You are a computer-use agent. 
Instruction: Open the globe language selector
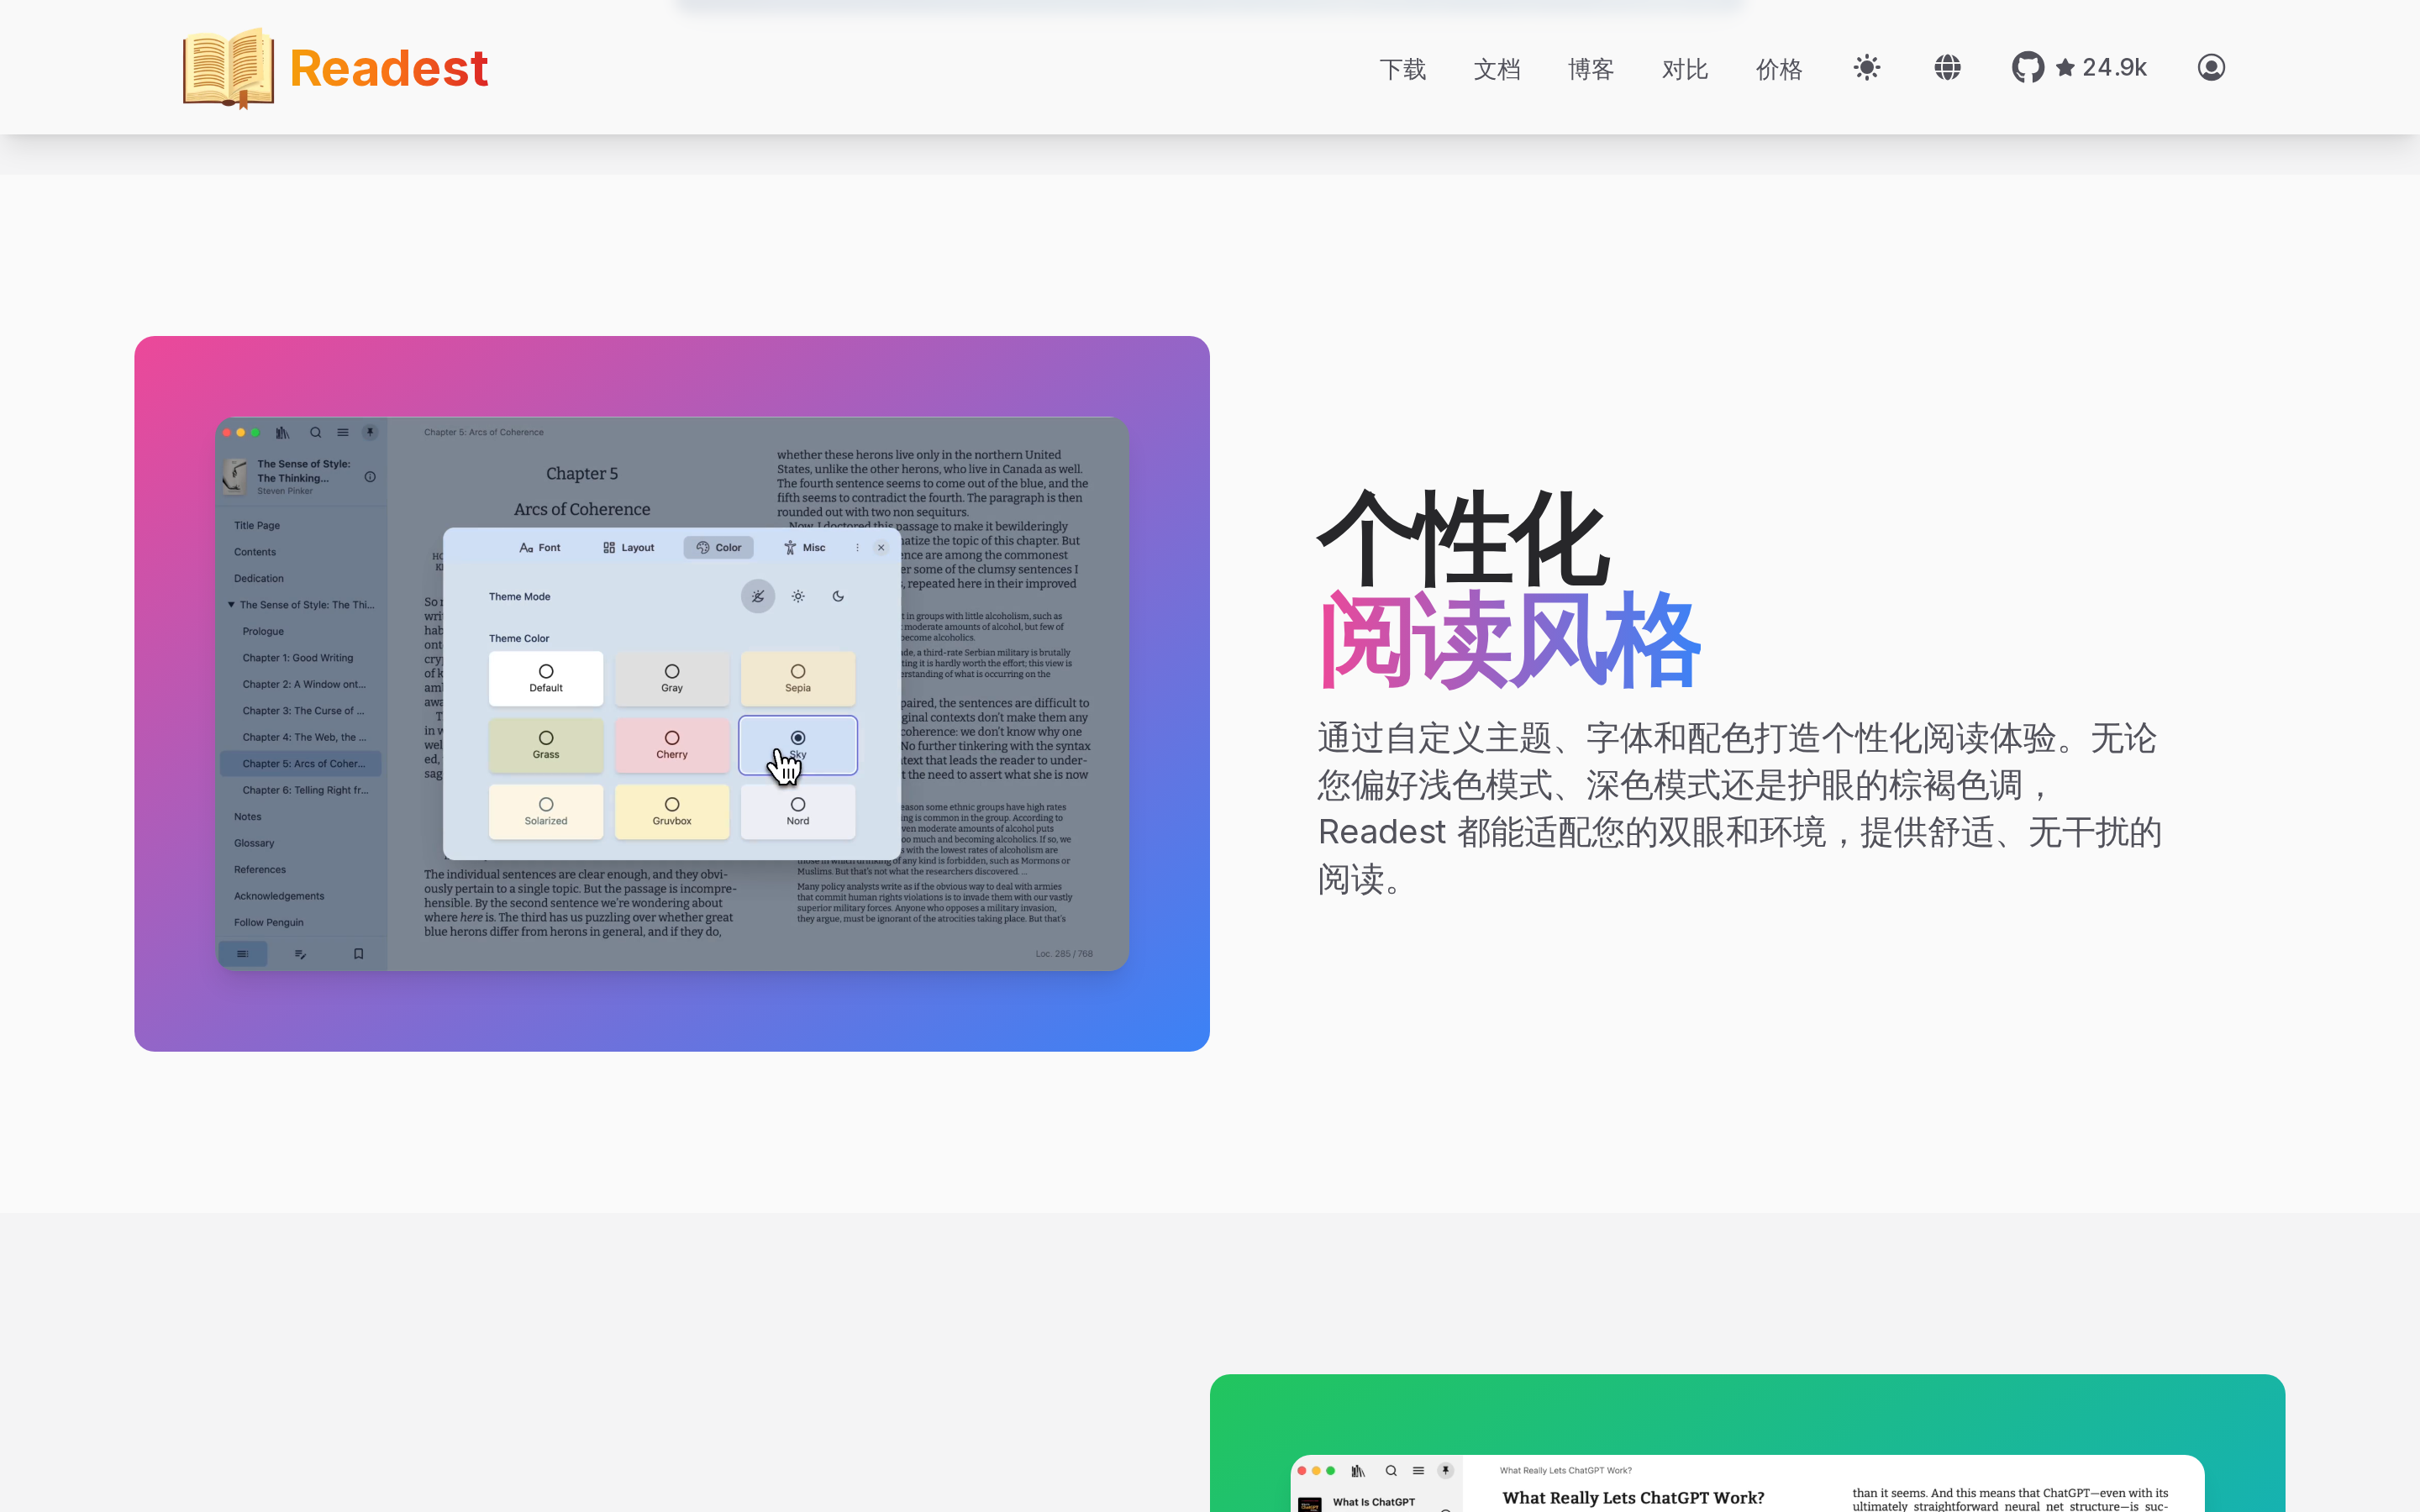[x=1947, y=68]
